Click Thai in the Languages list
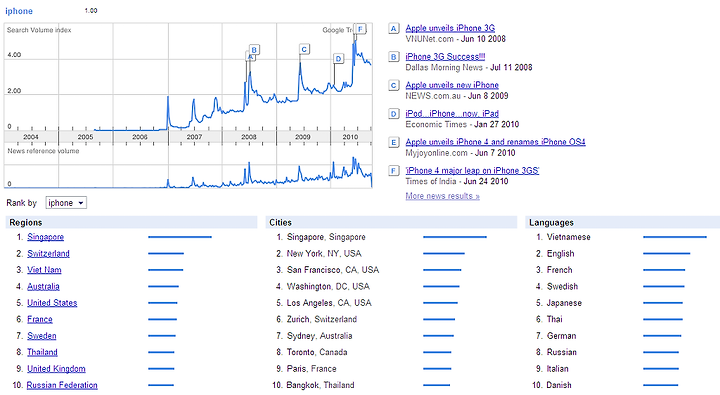Image resolution: width=720 pixels, height=395 pixels. [x=555, y=319]
